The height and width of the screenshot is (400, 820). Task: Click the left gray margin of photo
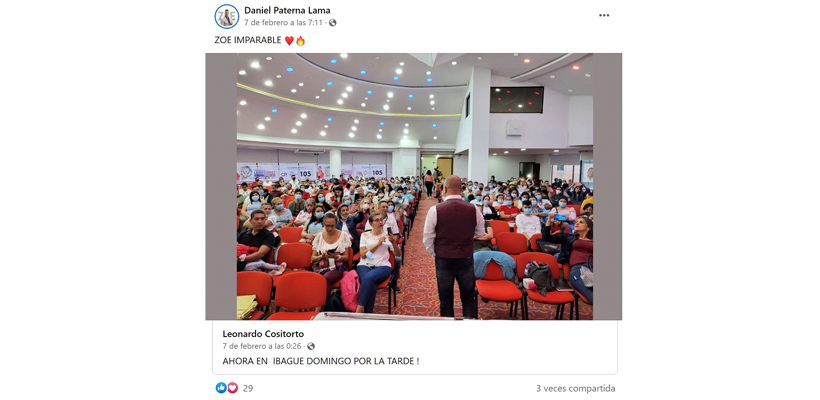pos(221,186)
